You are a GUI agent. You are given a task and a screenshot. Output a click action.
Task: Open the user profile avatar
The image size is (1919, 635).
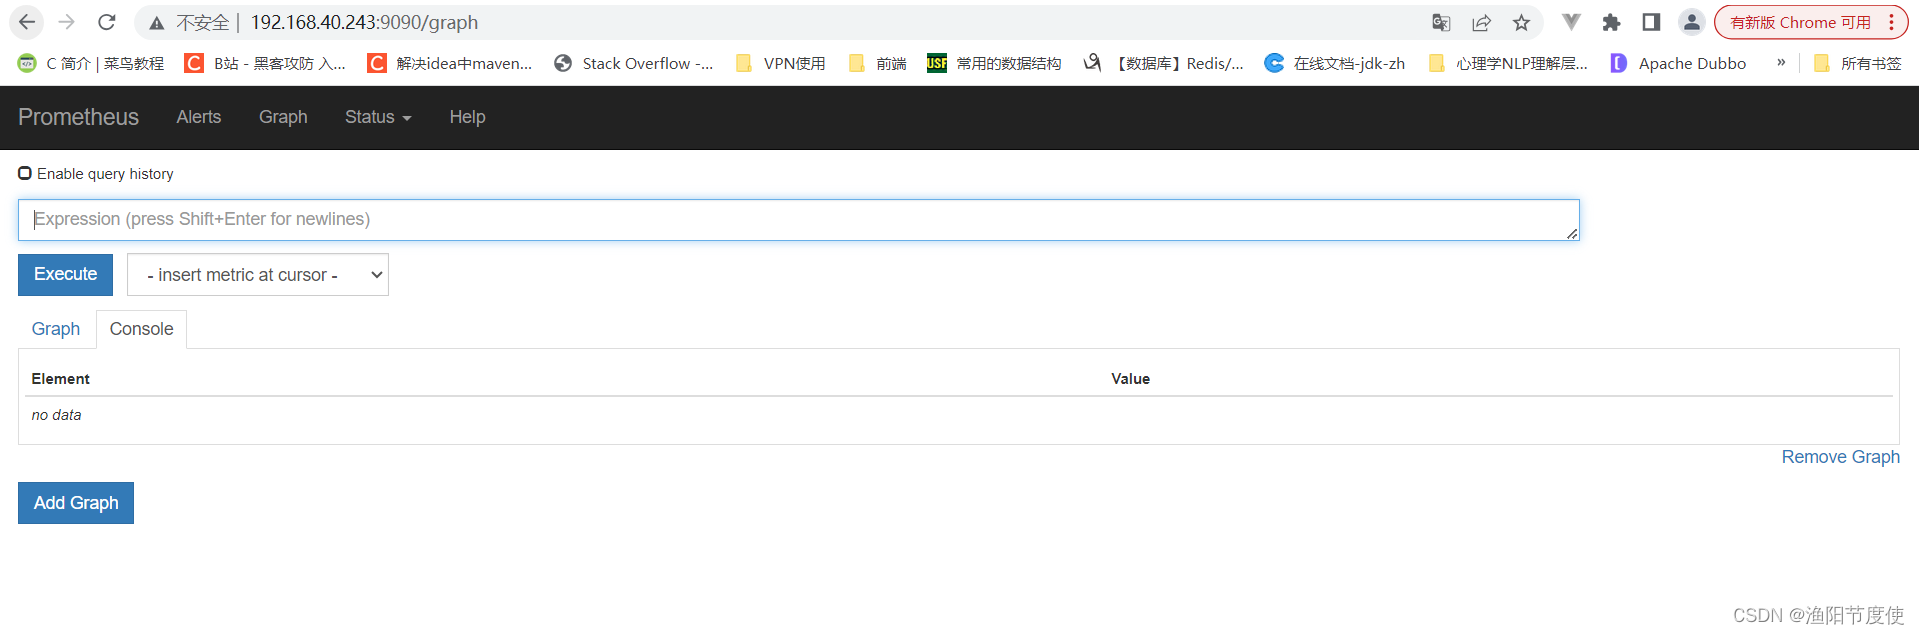click(1691, 22)
